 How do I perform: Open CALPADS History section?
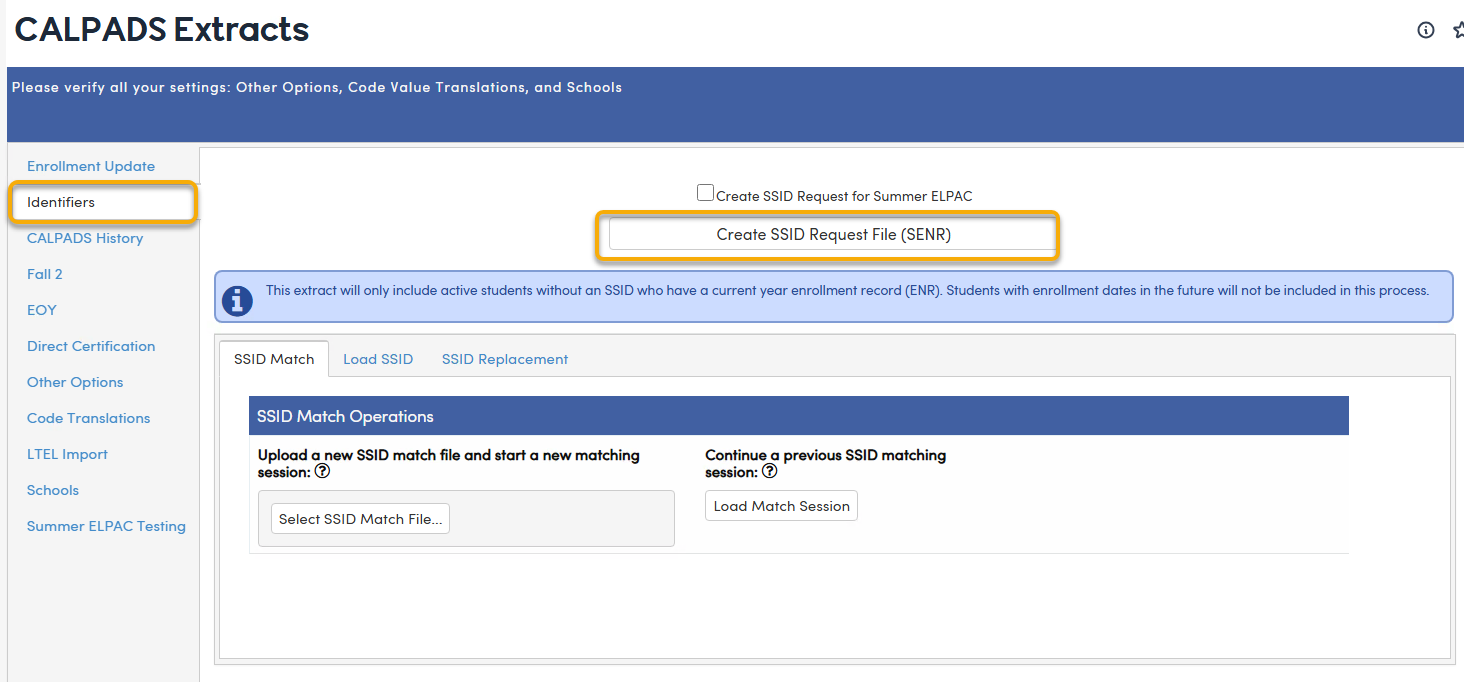(85, 238)
